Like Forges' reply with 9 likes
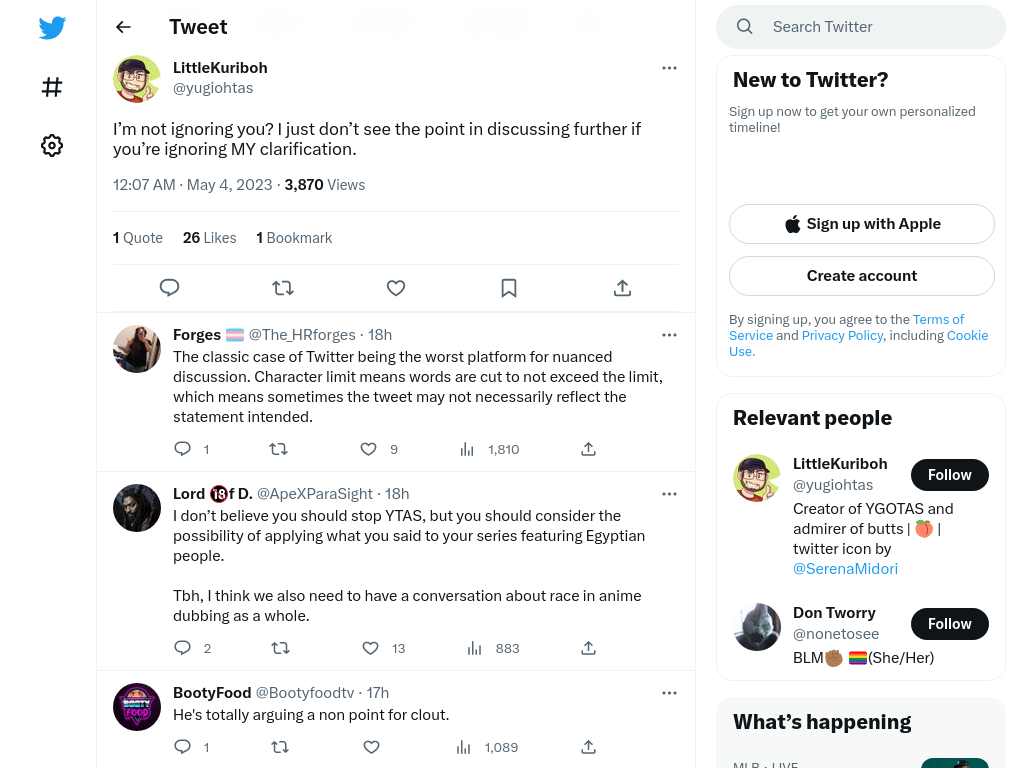 [368, 449]
